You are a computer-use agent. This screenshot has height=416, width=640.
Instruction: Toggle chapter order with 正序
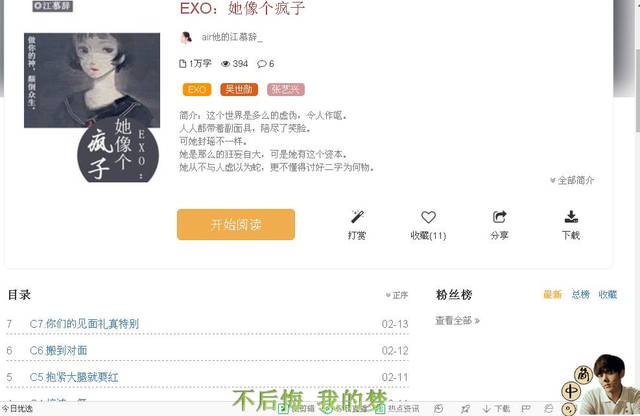pos(397,295)
